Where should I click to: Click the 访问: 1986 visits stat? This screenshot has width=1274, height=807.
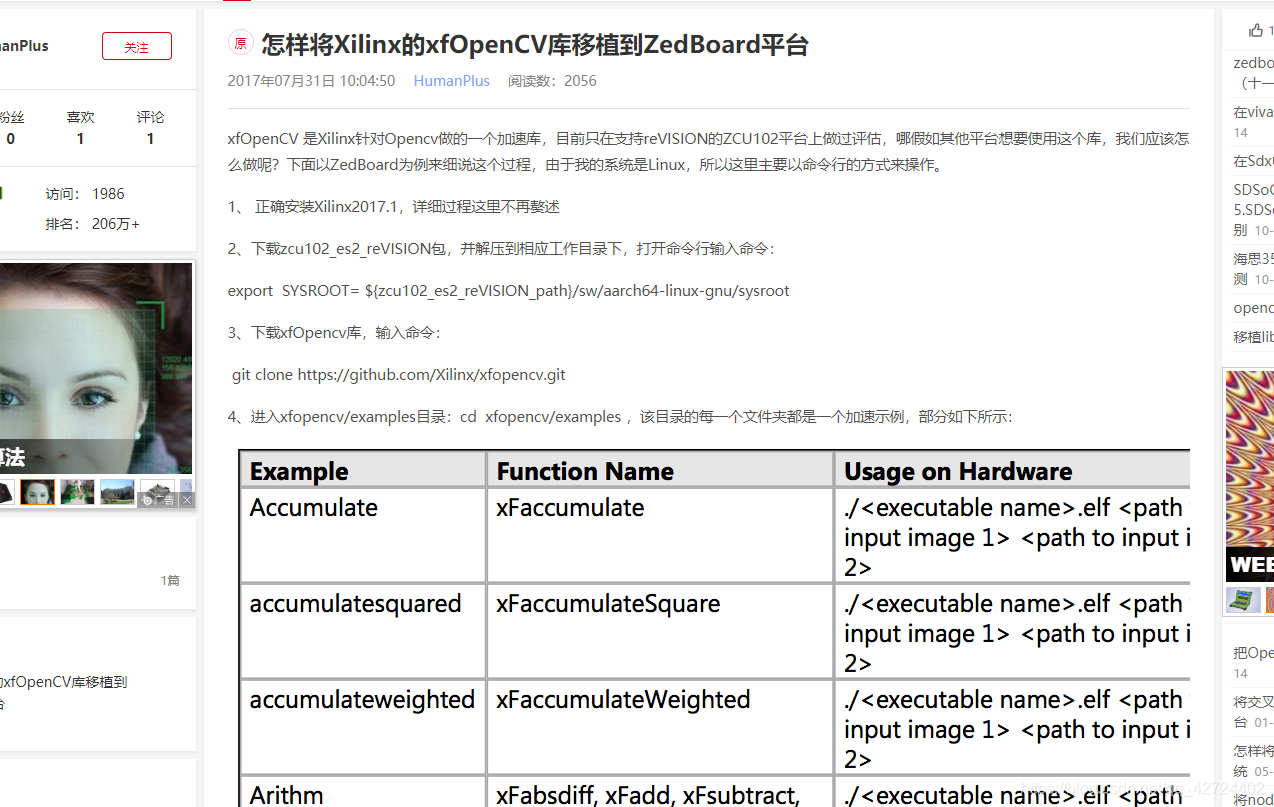(x=85, y=194)
